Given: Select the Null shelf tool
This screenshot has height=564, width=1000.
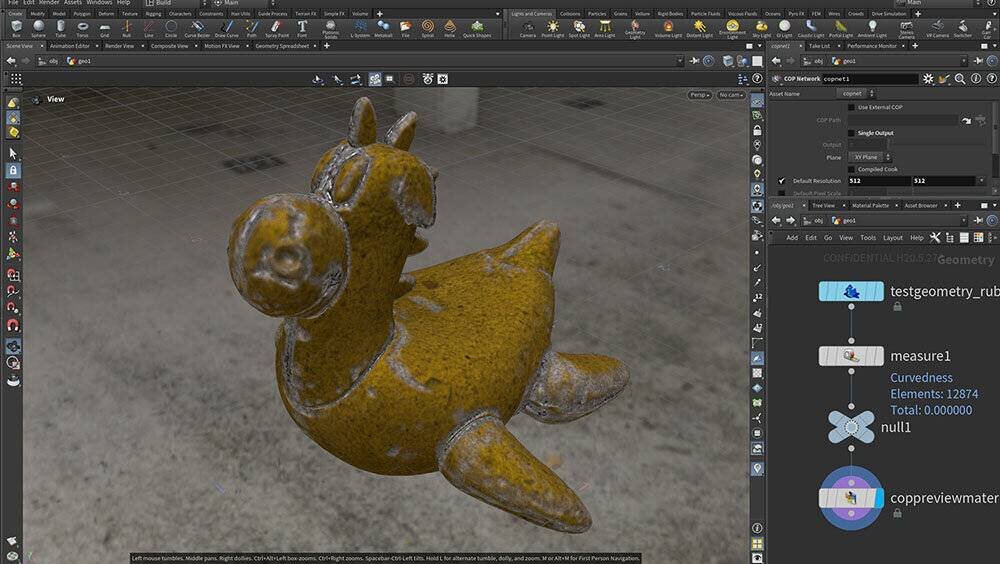Looking at the screenshot, I should click(126, 28).
